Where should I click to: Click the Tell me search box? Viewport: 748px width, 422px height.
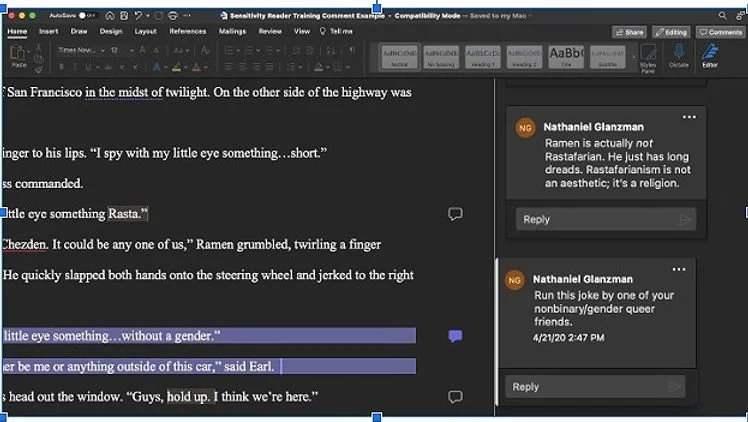coord(336,31)
